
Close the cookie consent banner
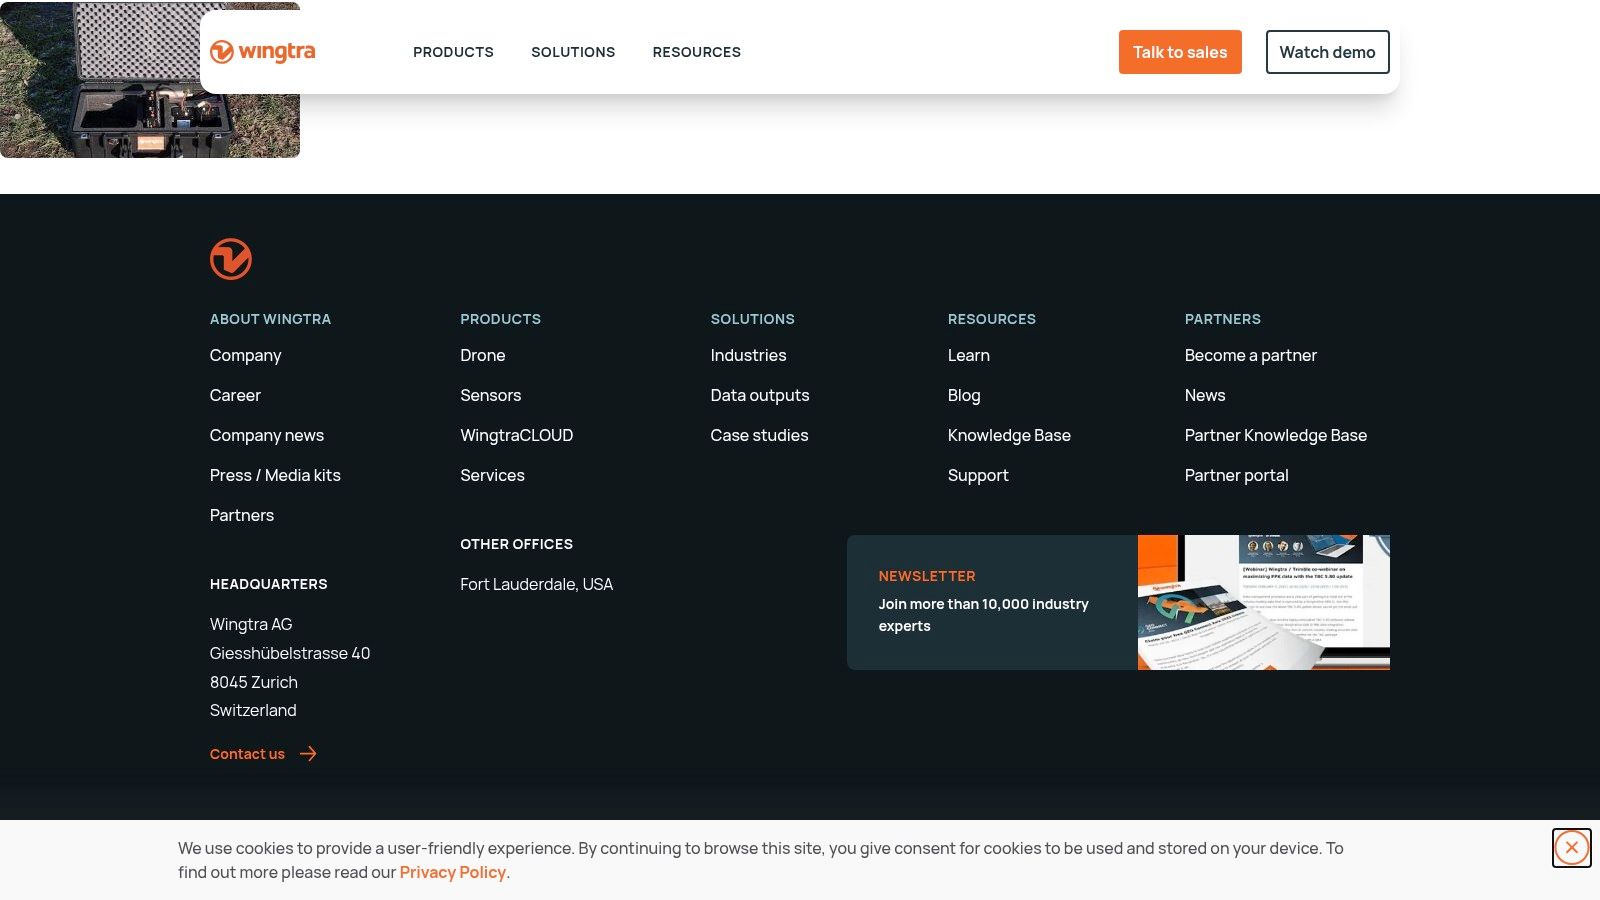(1572, 848)
